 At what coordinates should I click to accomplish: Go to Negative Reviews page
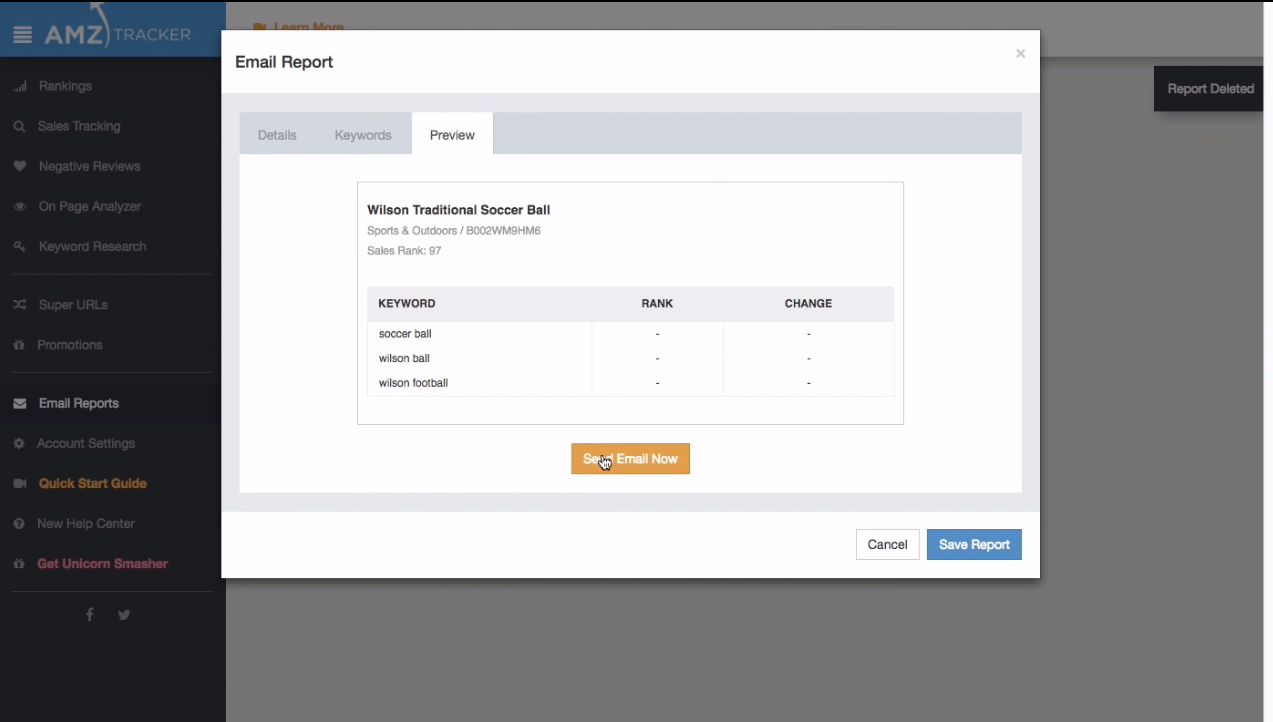(89, 167)
